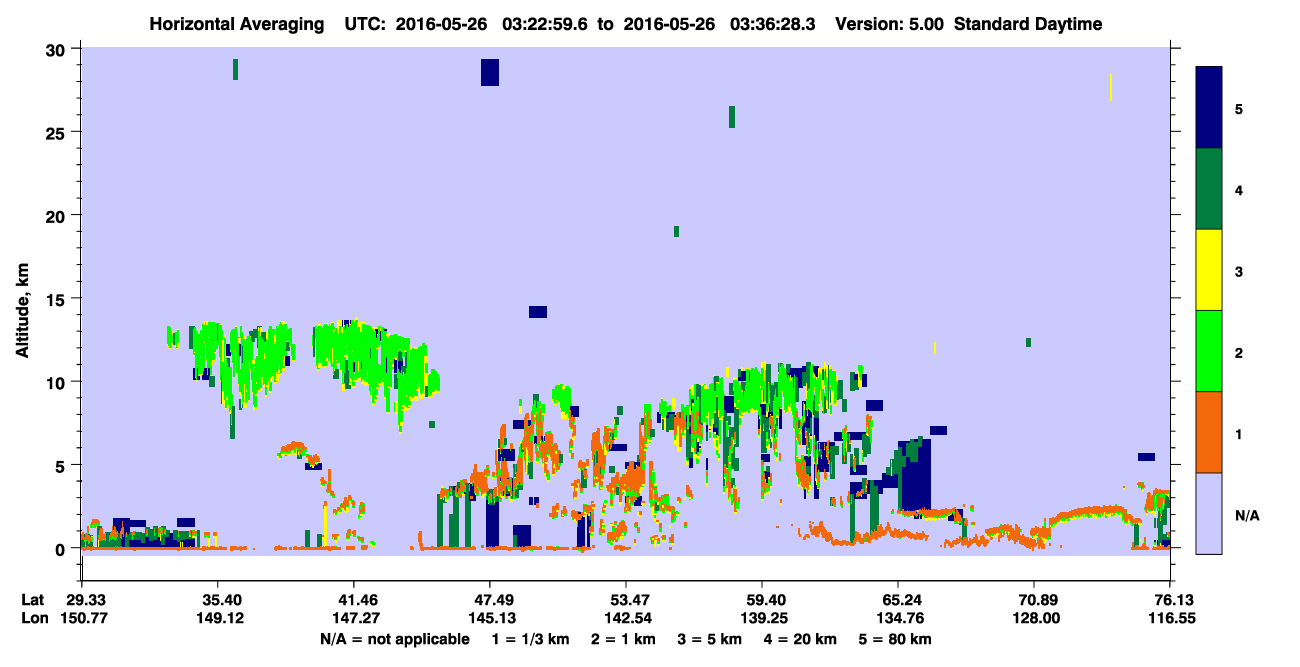Click the end time '03:36:28.3' in title
Screen dimensions: 1300x667
772,24
